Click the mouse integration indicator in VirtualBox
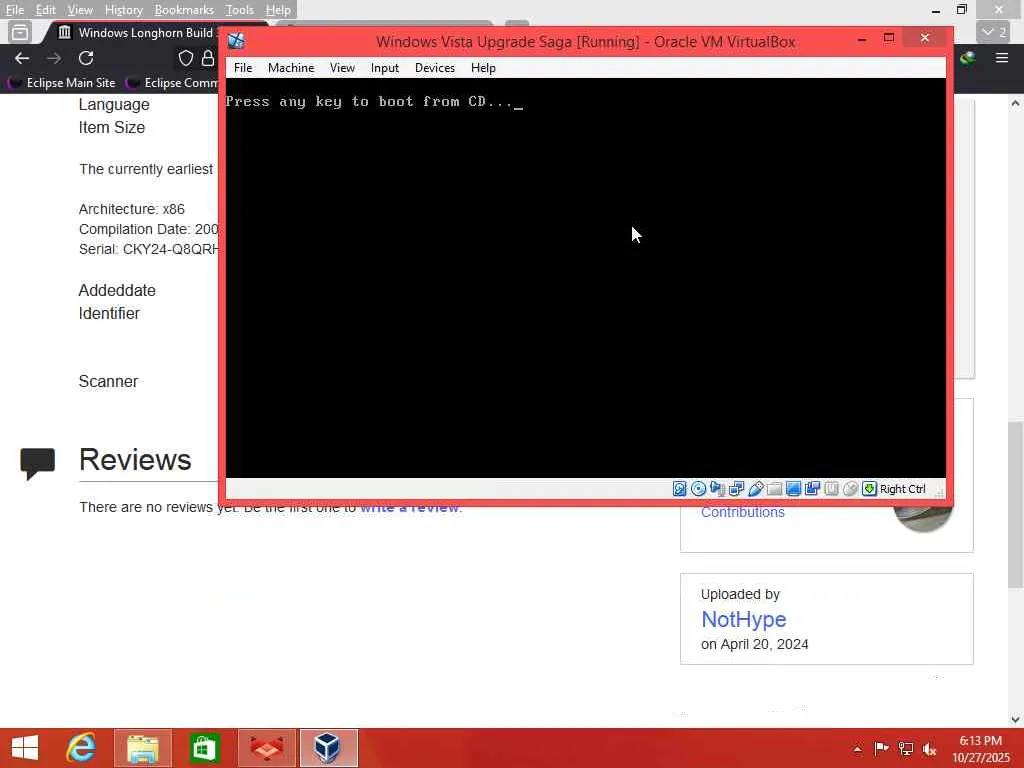 850,488
